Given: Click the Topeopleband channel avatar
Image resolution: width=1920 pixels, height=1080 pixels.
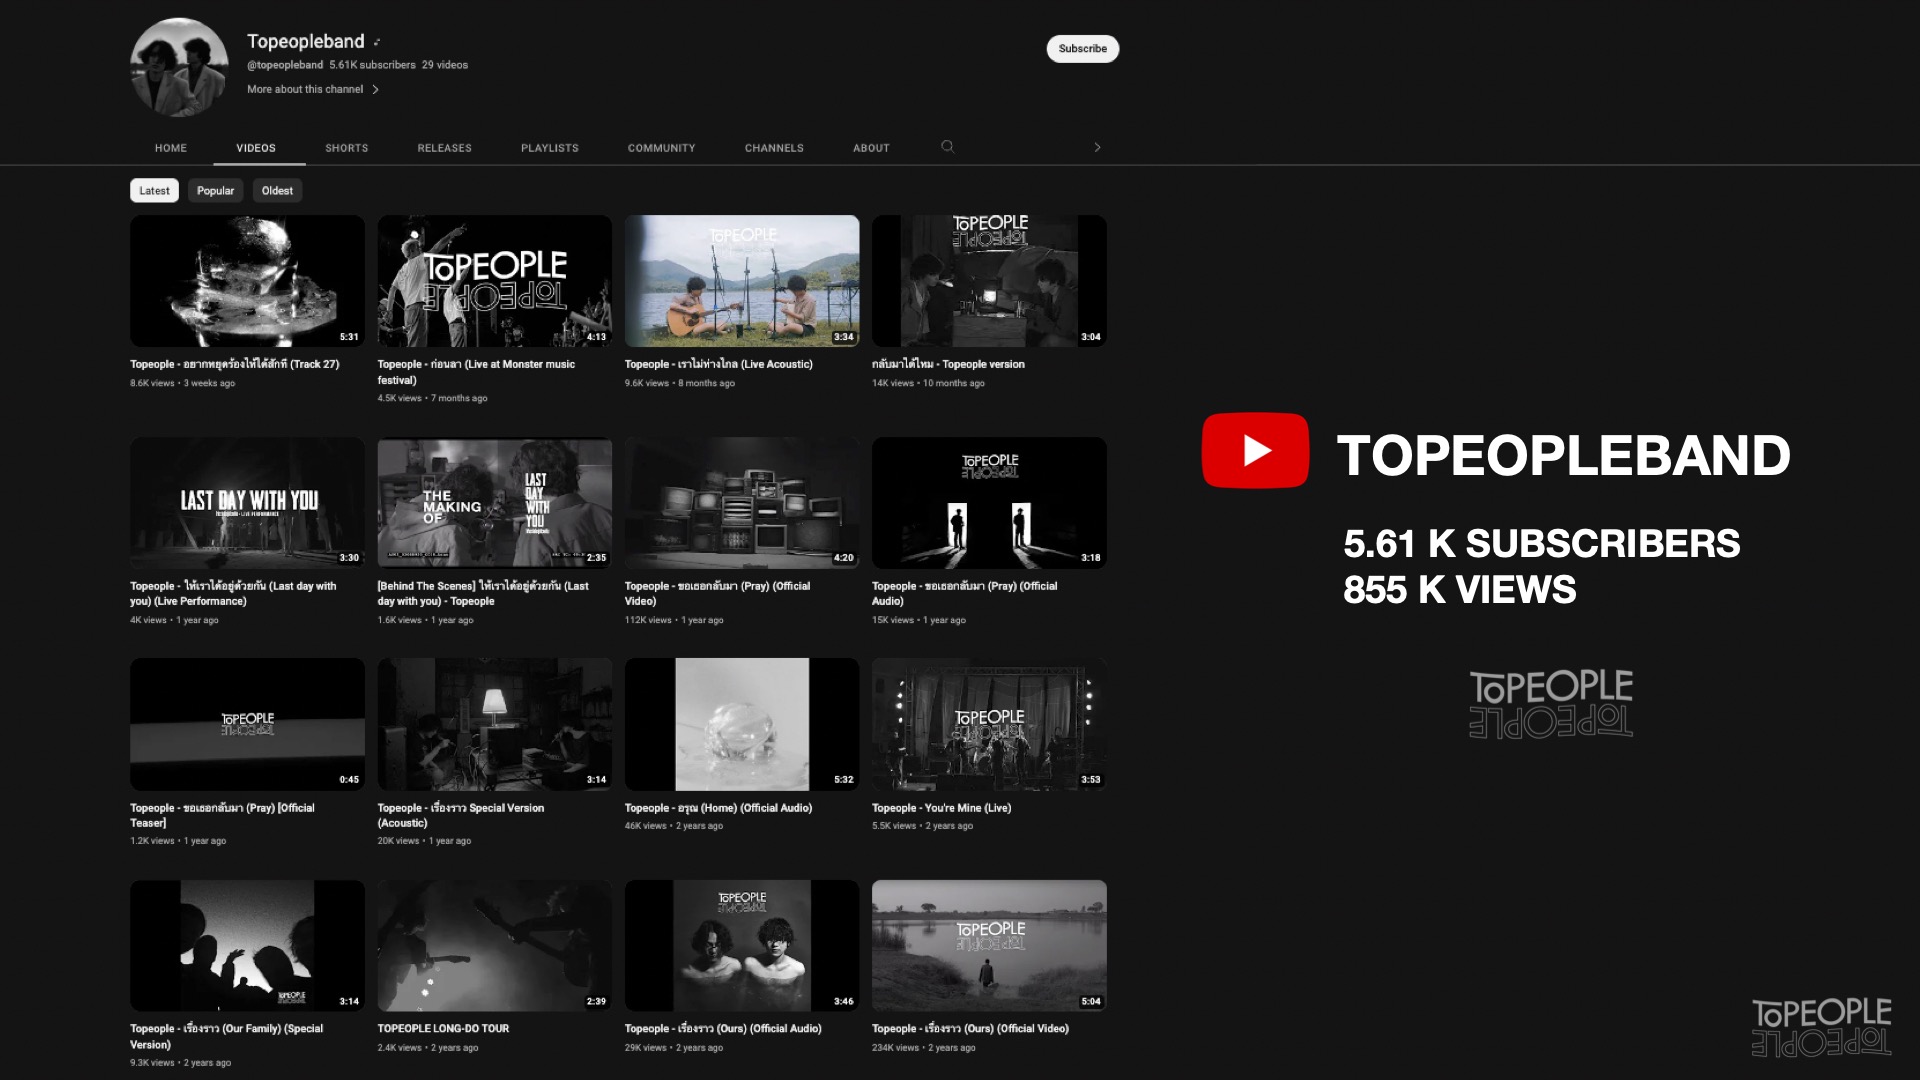Looking at the screenshot, I should pos(179,67).
